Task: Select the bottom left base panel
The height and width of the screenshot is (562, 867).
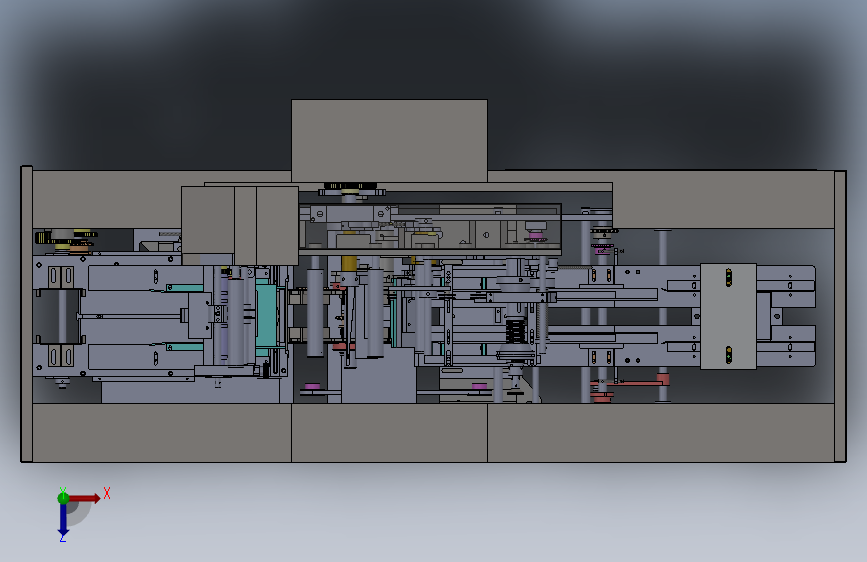Action: [162, 433]
